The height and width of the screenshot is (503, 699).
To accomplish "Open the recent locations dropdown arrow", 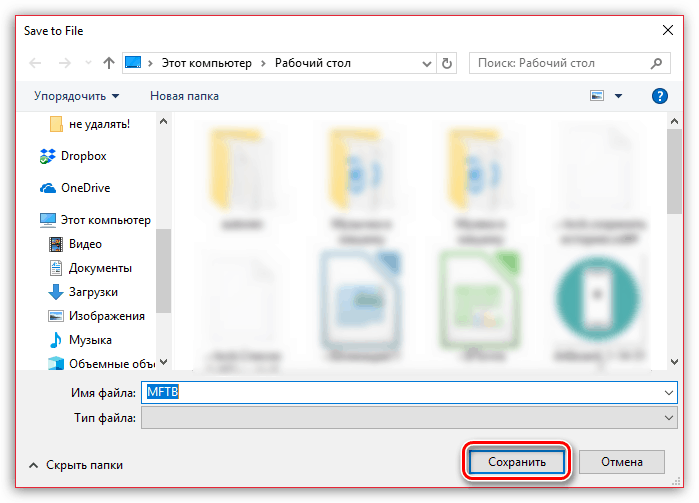I will (88, 63).
